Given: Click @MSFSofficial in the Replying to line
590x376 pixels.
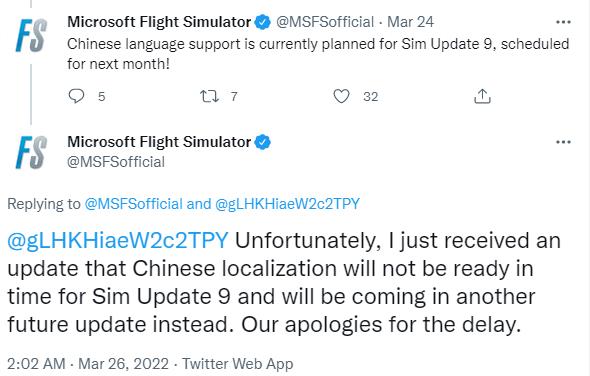Looking at the screenshot, I should (x=134, y=204).
